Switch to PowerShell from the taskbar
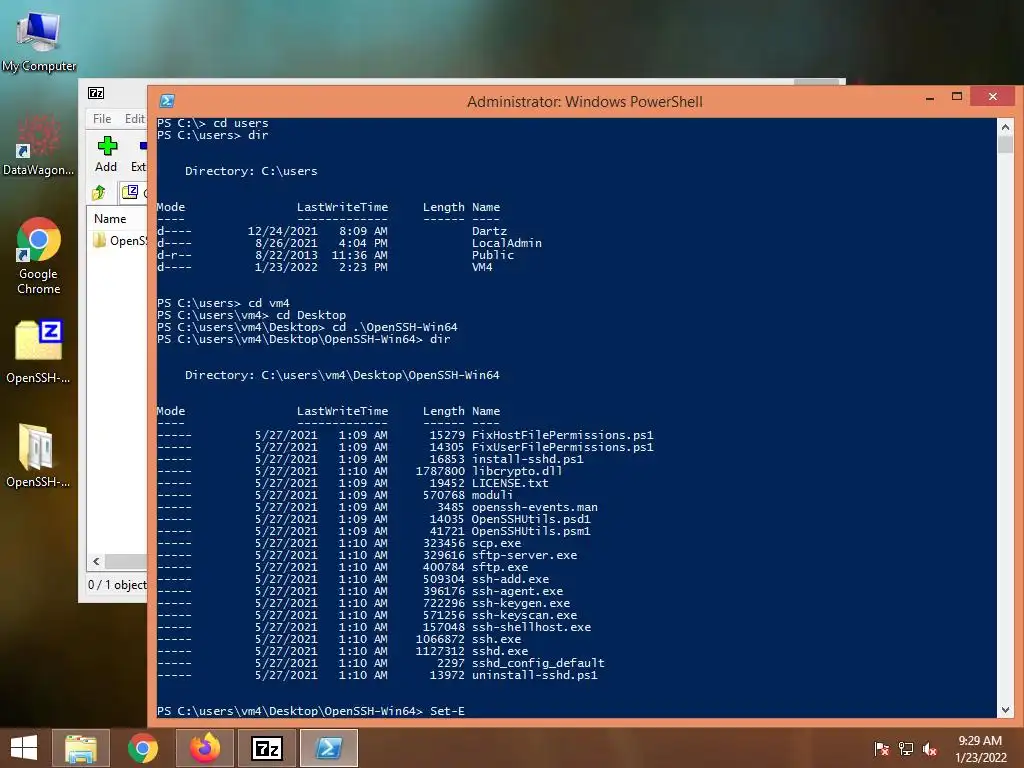The height and width of the screenshot is (768, 1024). (x=329, y=748)
